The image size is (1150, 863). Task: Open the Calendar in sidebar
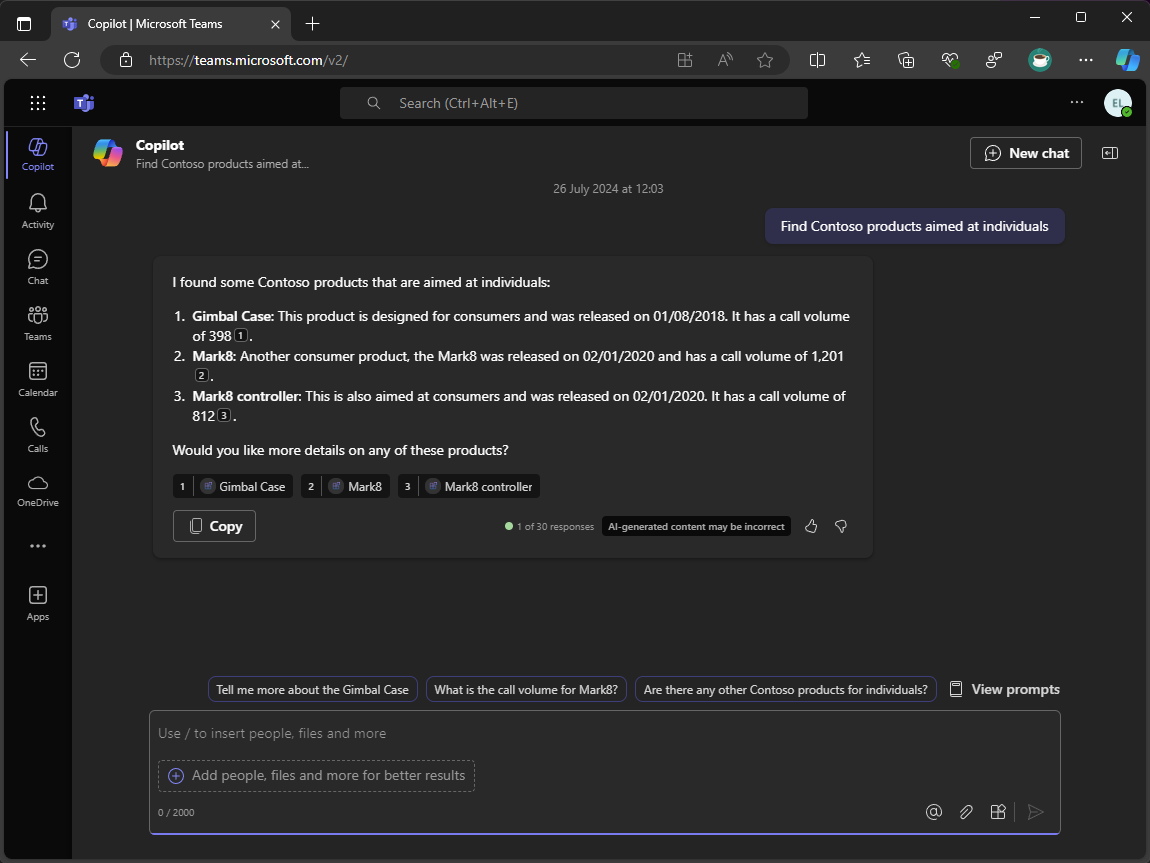(x=37, y=379)
